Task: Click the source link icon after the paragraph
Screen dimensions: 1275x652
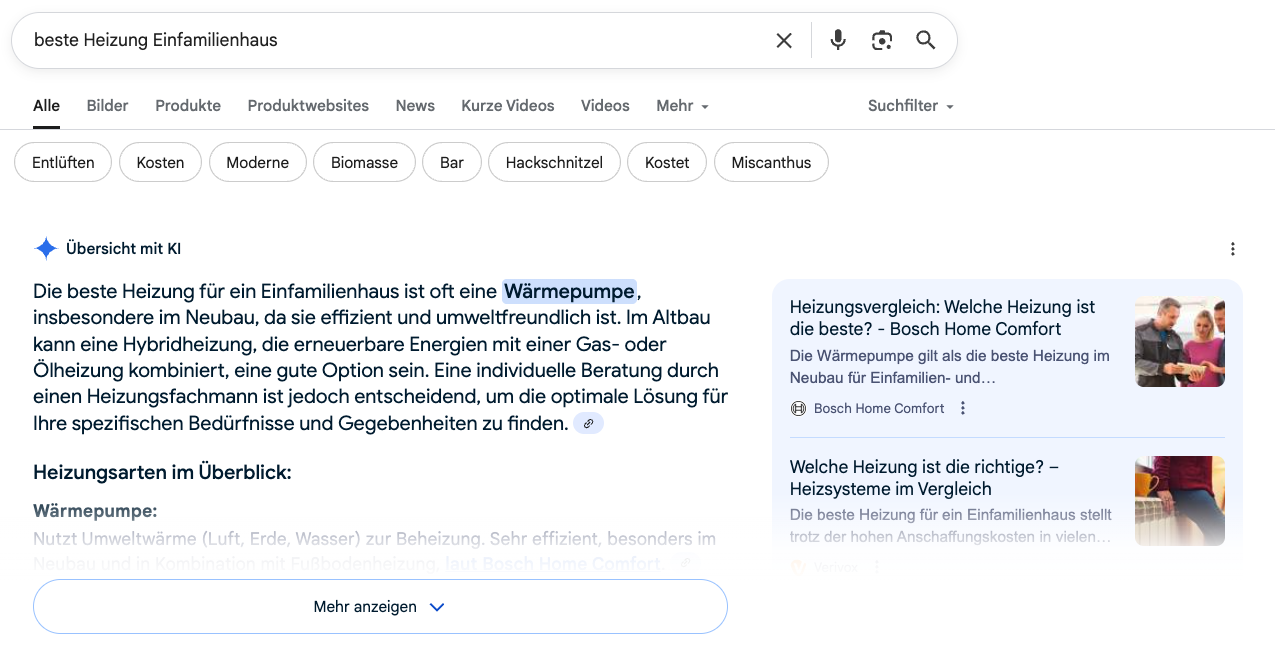Action: [x=588, y=424]
